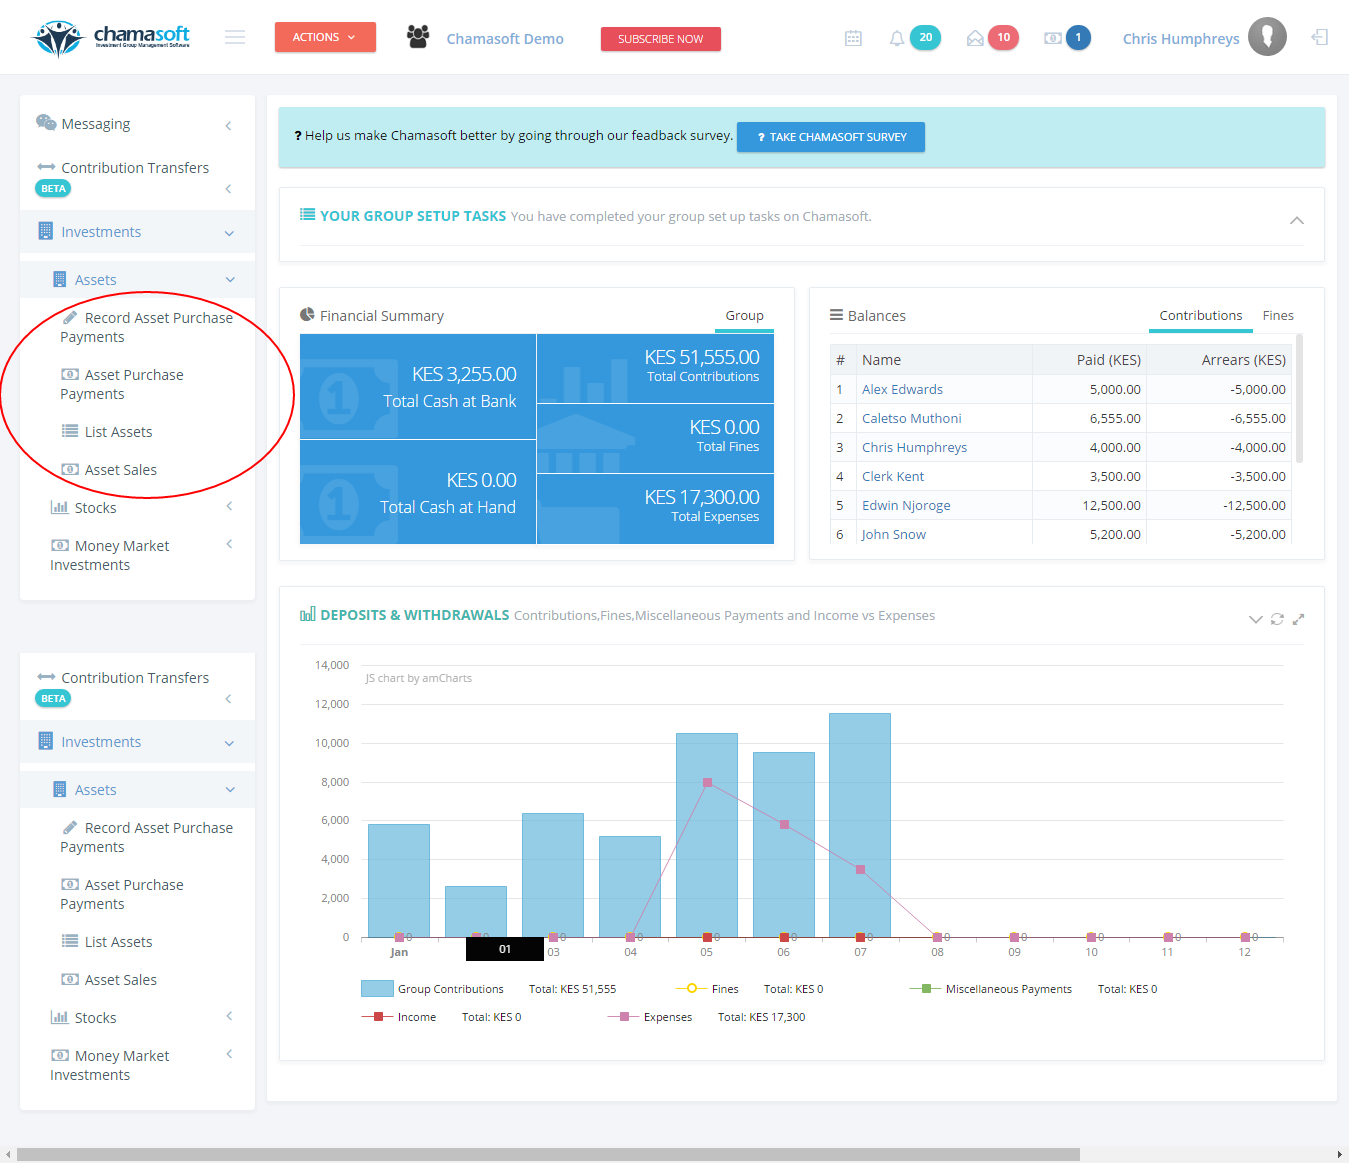
Task: Click the Balances table vertical scrollbar
Action: click(x=1300, y=398)
